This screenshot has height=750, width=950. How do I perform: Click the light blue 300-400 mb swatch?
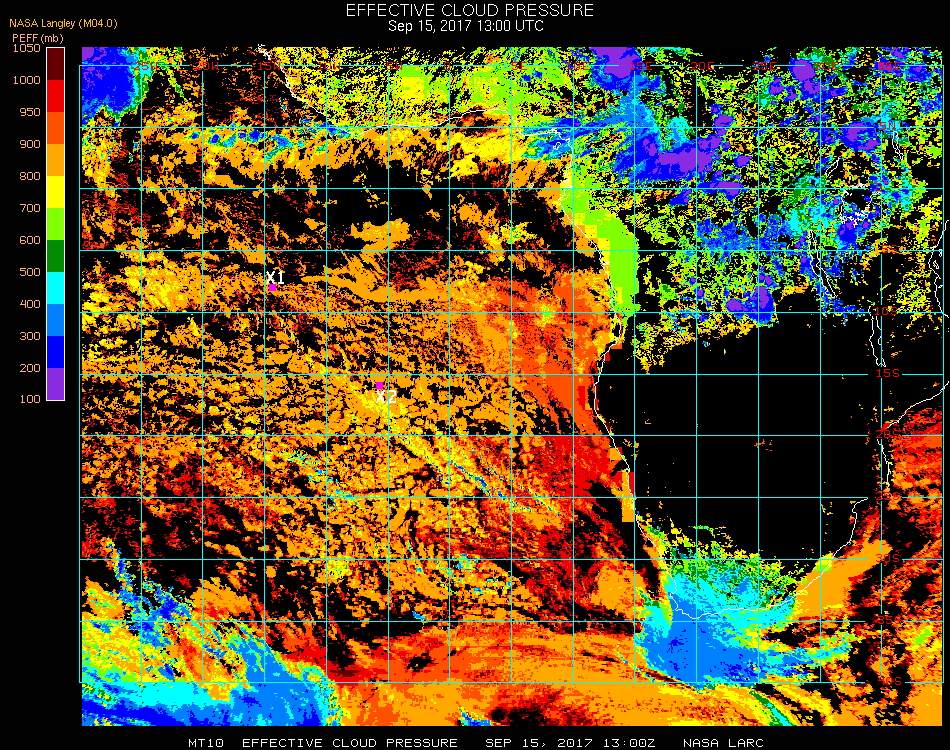55,320
